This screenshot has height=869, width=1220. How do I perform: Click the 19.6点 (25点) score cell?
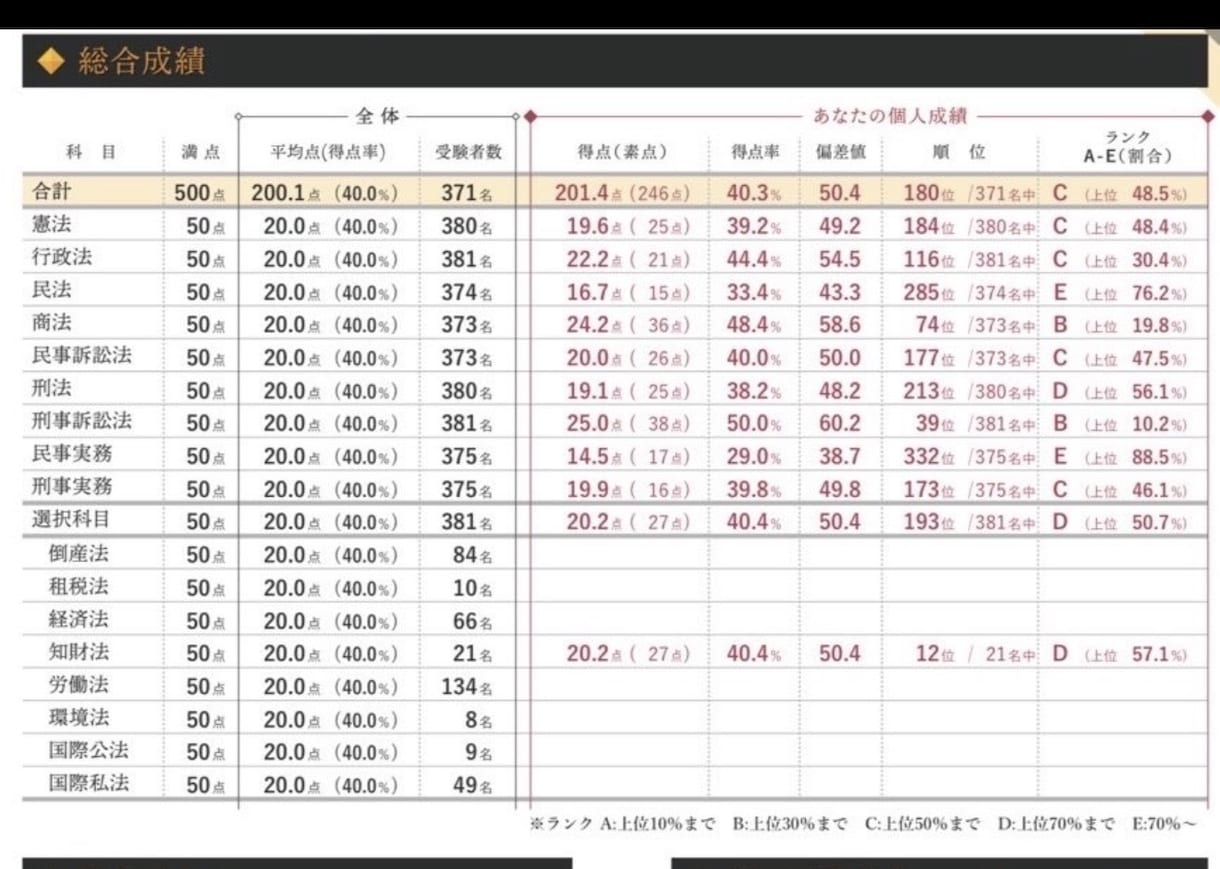628,227
